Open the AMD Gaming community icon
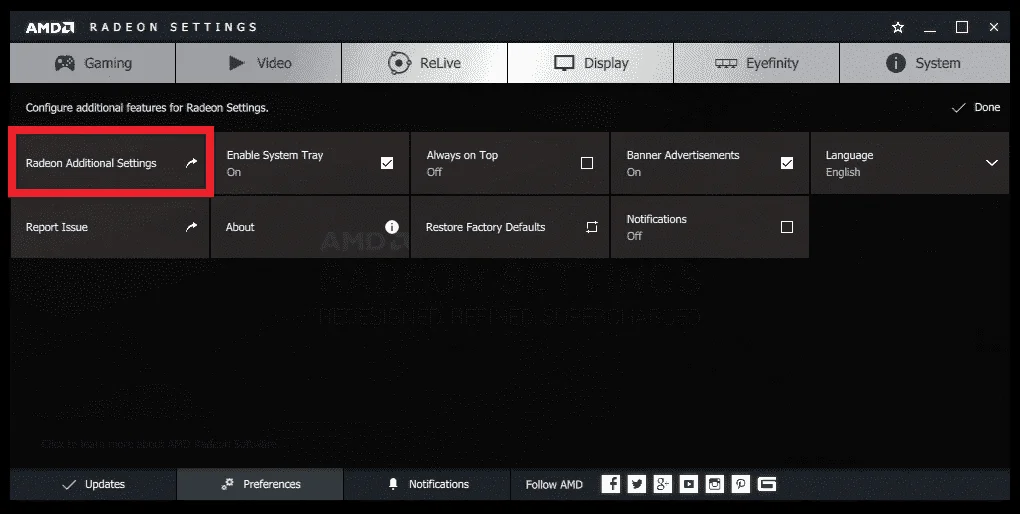Image resolution: width=1020 pixels, height=514 pixels. 767,483
